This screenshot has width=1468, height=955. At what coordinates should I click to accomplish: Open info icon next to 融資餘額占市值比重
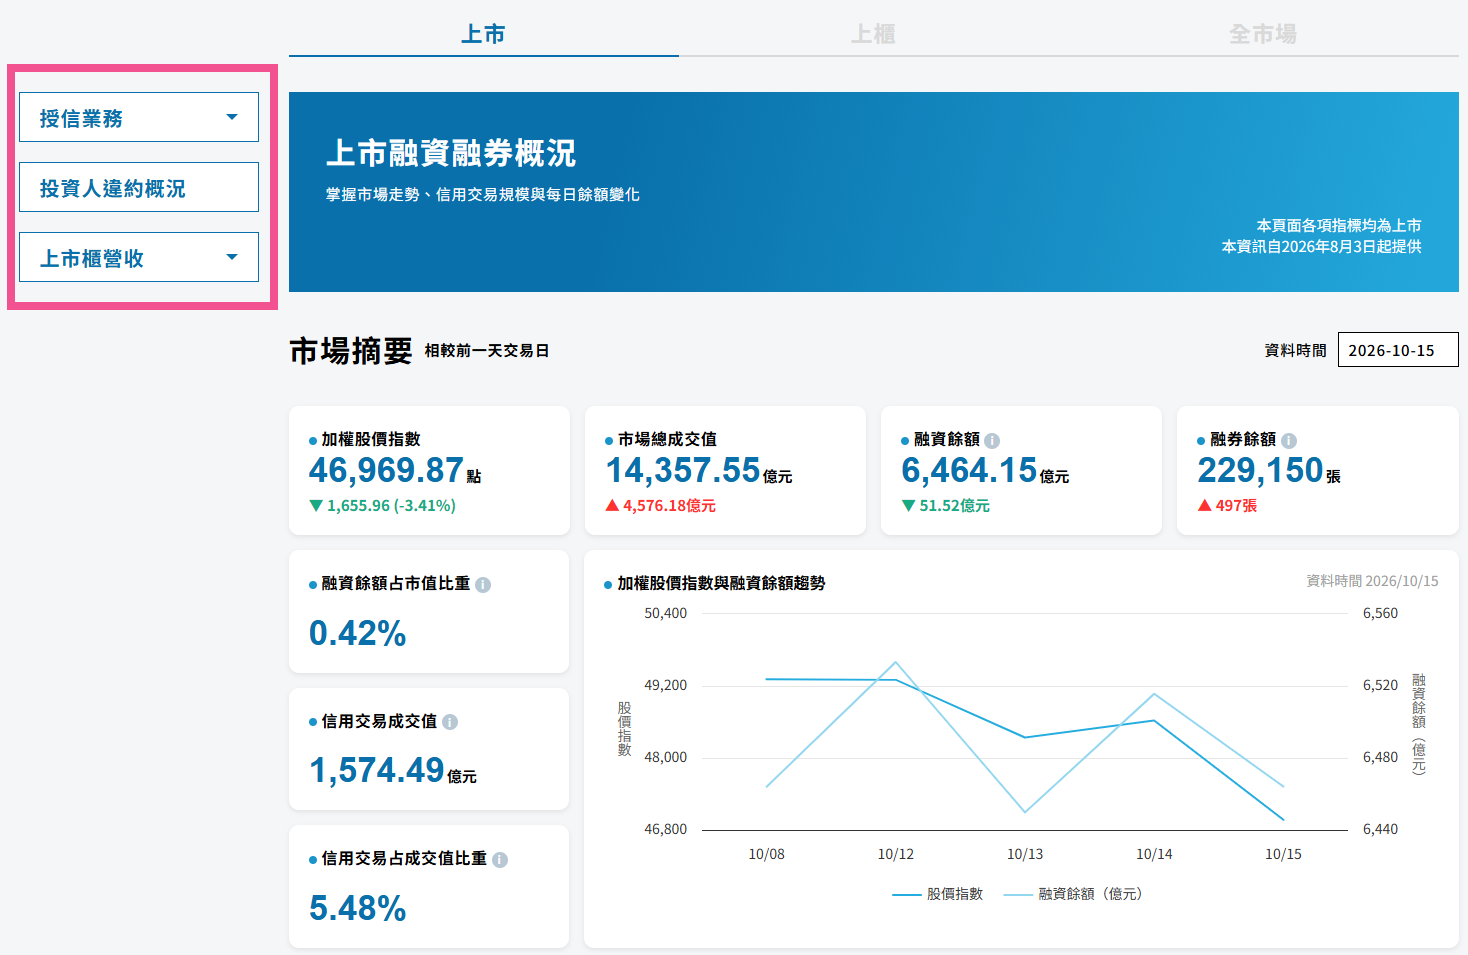[x=483, y=585]
